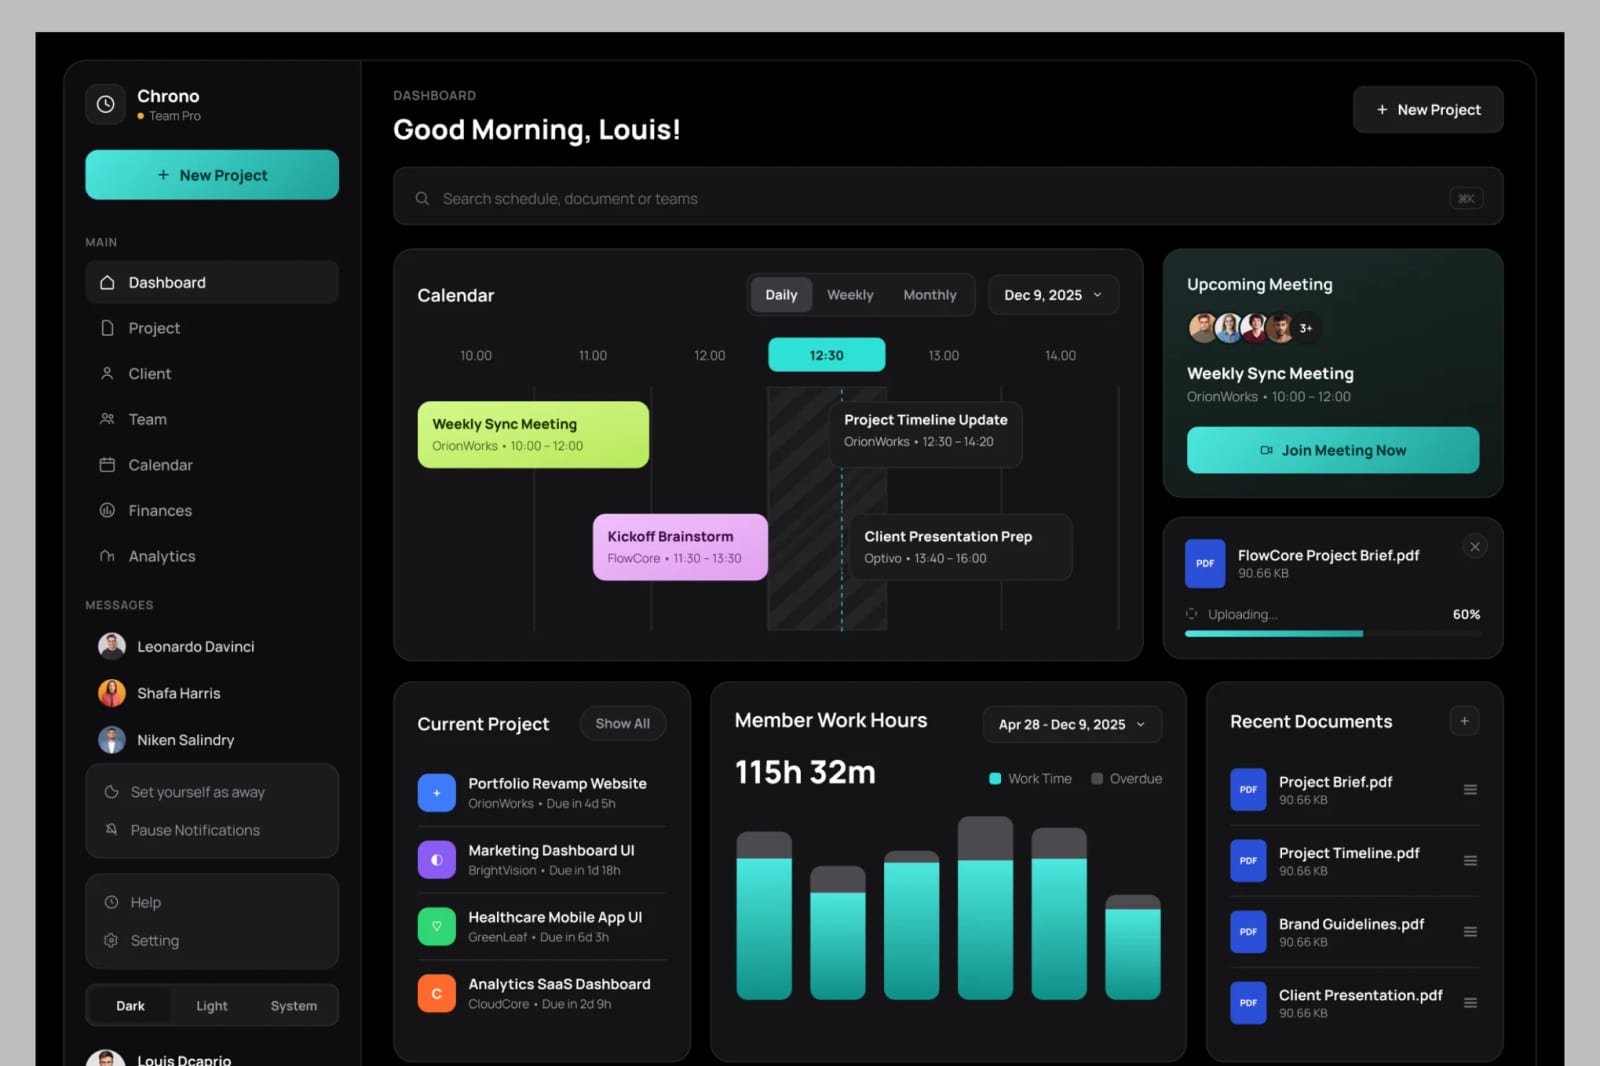The image size is (1600, 1066).
Task: Expand the Apr 28 - Dec 9, 2025 range dropdown
Action: [1072, 724]
